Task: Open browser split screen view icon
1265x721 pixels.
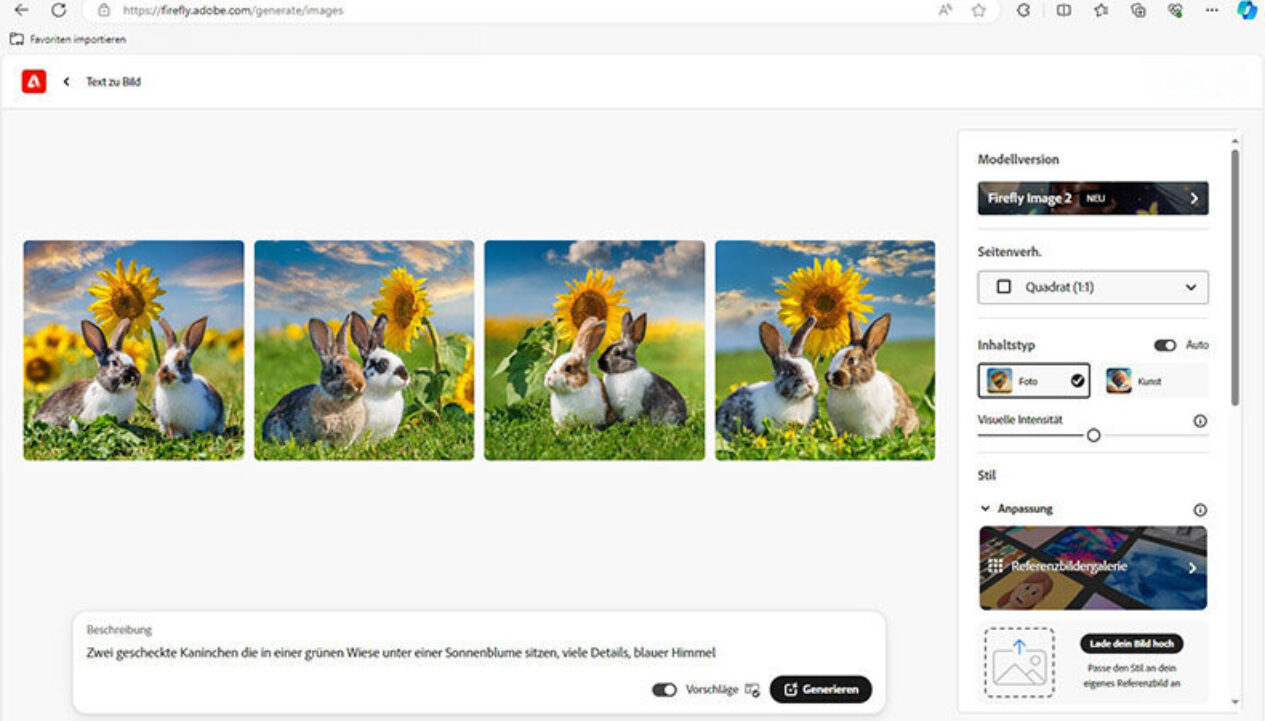Action: click(x=1064, y=10)
